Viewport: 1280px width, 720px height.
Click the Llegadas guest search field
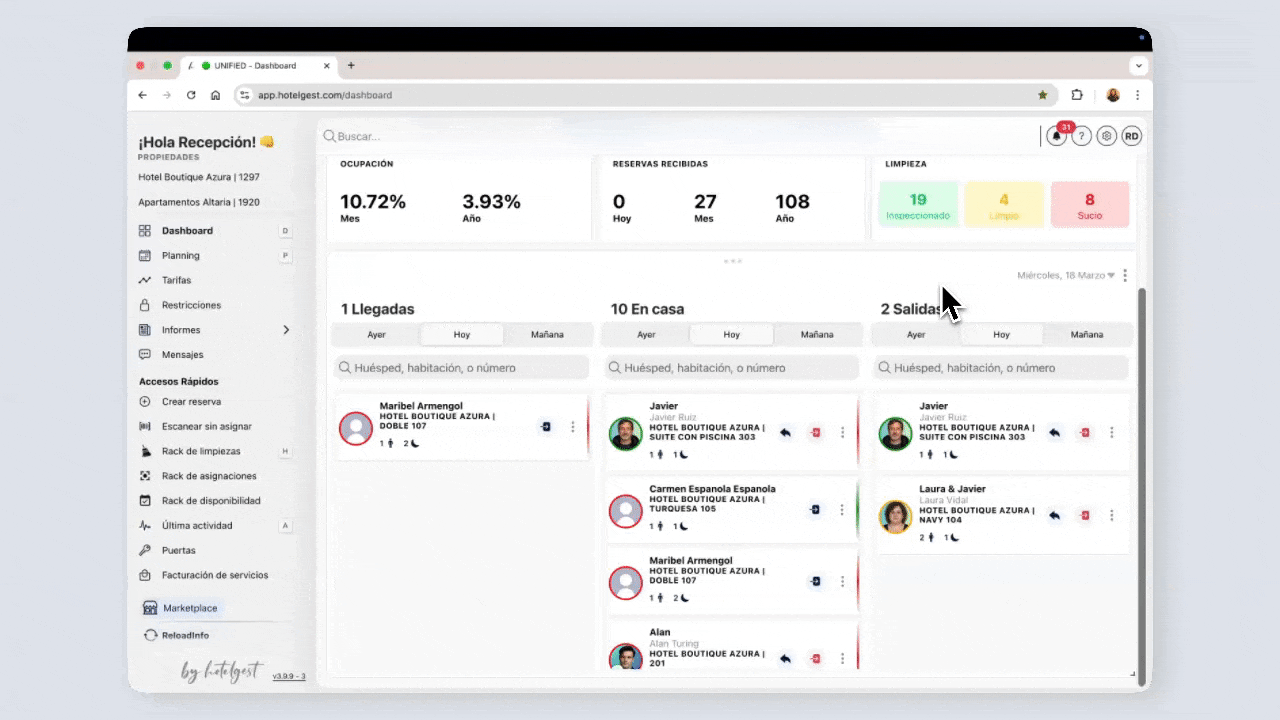click(462, 368)
